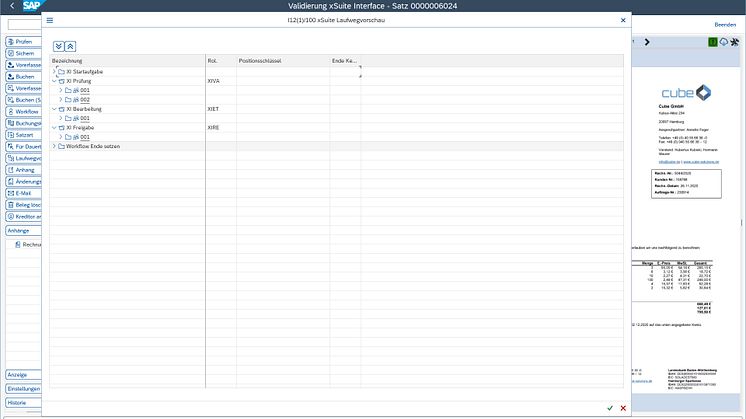The width and height of the screenshot is (746, 419).
Task: Click the Buchungs button in the background window
Action: click(x=23, y=123)
